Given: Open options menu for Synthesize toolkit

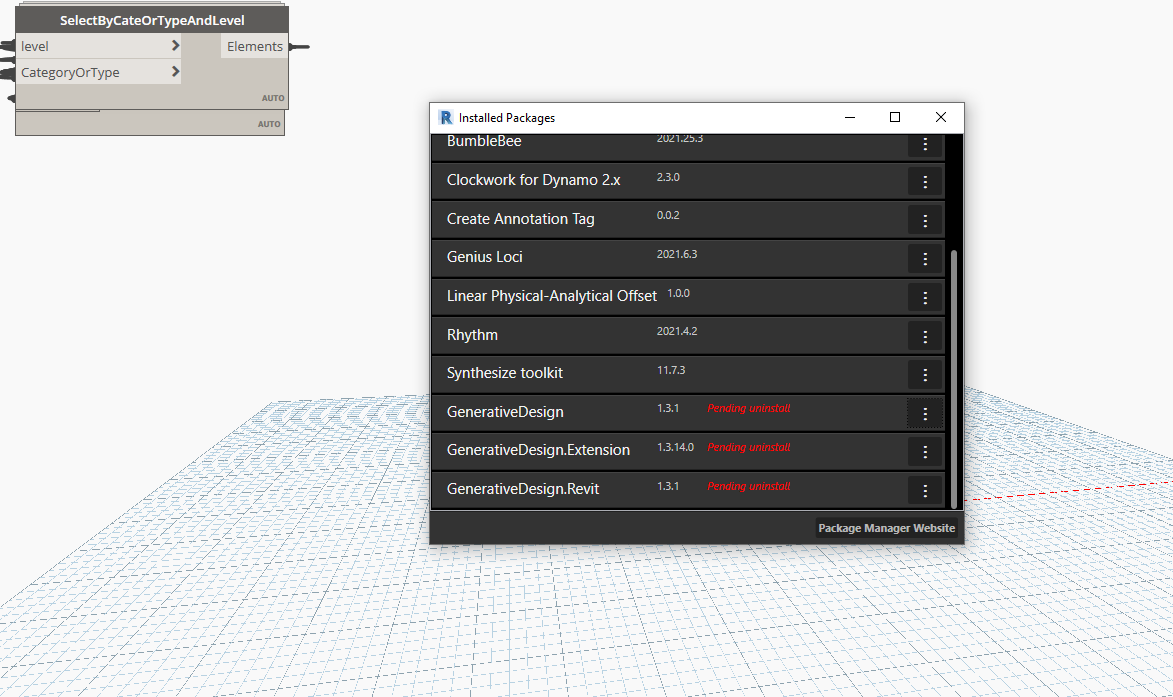Looking at the screenshot, I should [925, 375].
